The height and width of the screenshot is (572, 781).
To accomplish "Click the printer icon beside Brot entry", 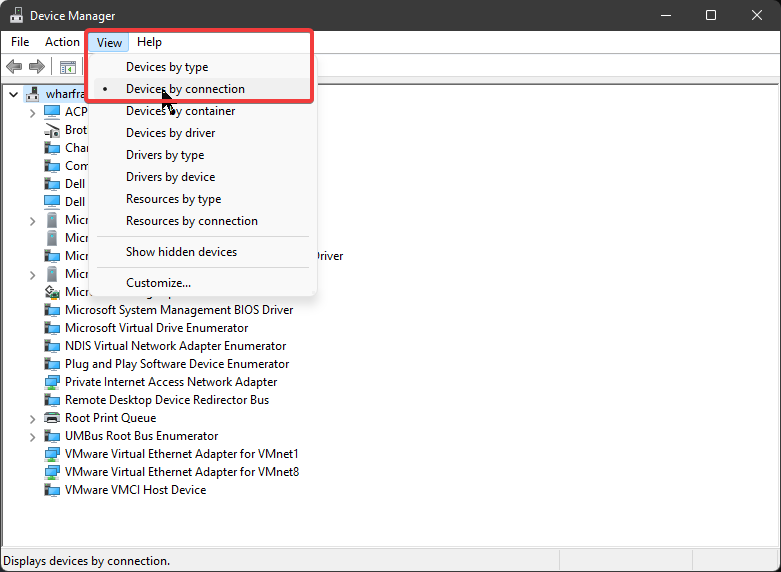I will [x=52, y=130].
